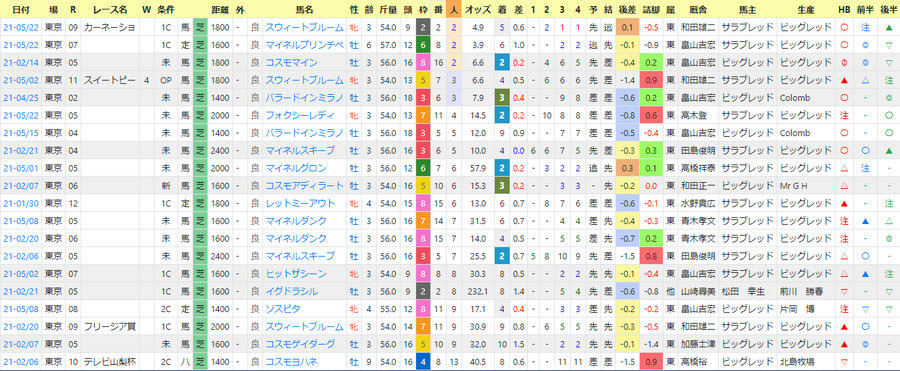Open バラードインミラノ in the 21-04/25 row
900x371 pixels.
click(x=305, y=98)
